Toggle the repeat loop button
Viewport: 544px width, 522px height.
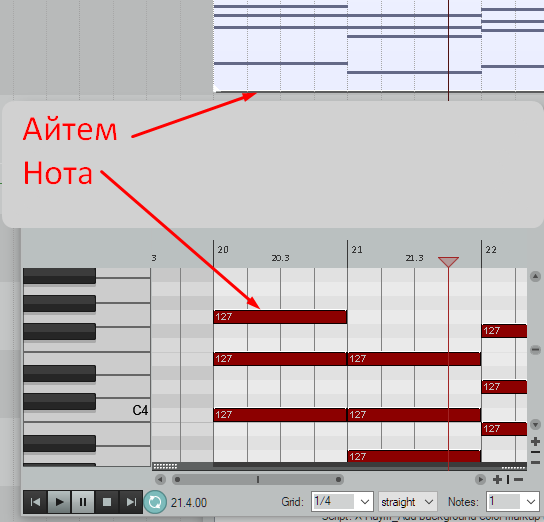(155, 502)
